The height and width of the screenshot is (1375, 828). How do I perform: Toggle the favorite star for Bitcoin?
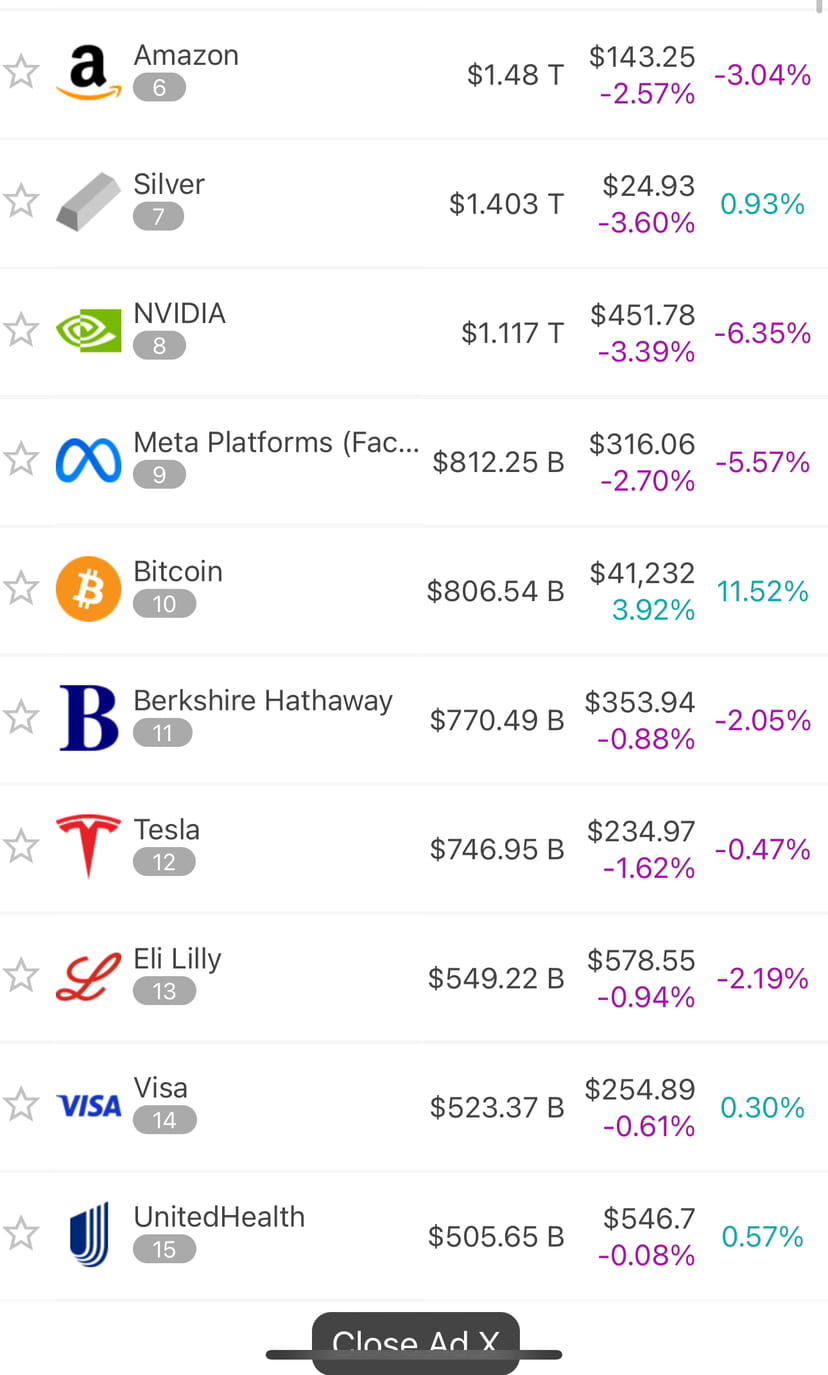click(x=21, y=589)
